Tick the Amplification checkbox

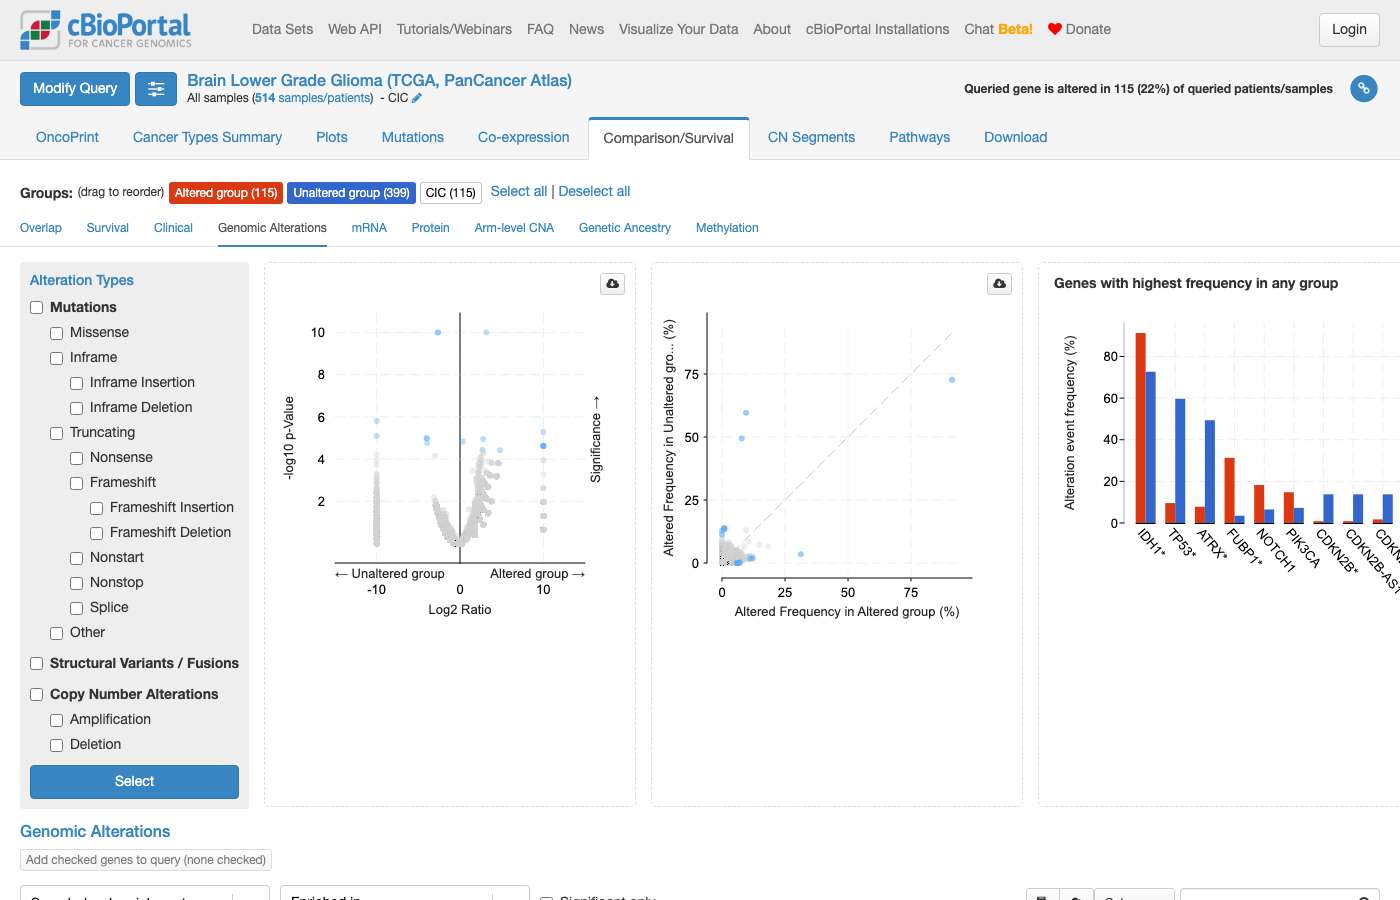pos(57,720)
